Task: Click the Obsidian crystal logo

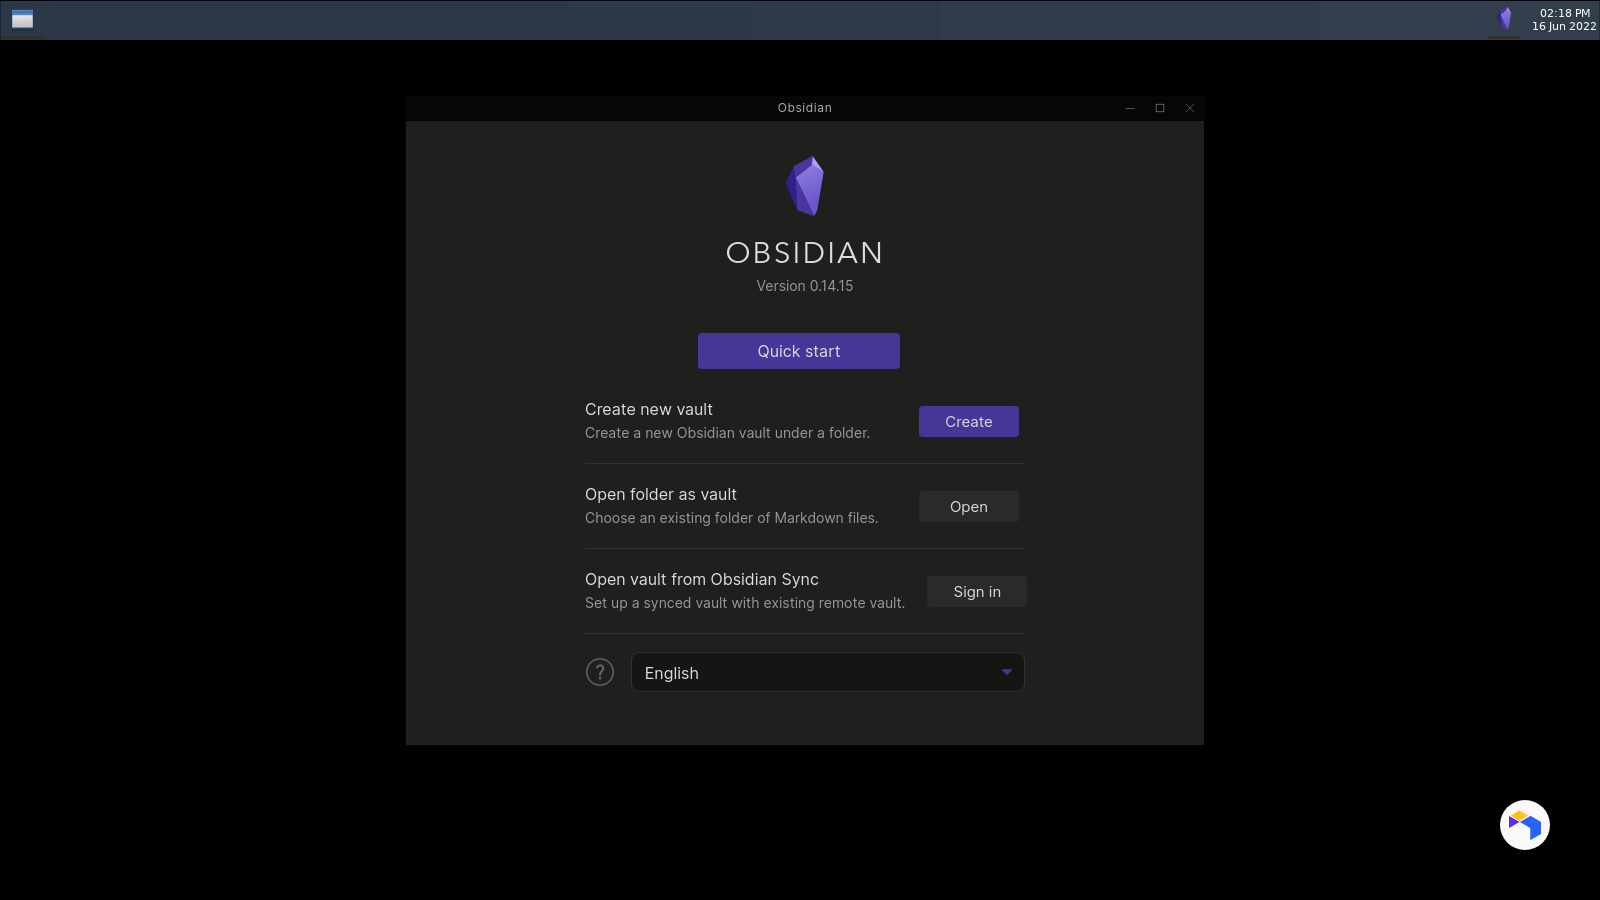Action: (x=805, y=186)
